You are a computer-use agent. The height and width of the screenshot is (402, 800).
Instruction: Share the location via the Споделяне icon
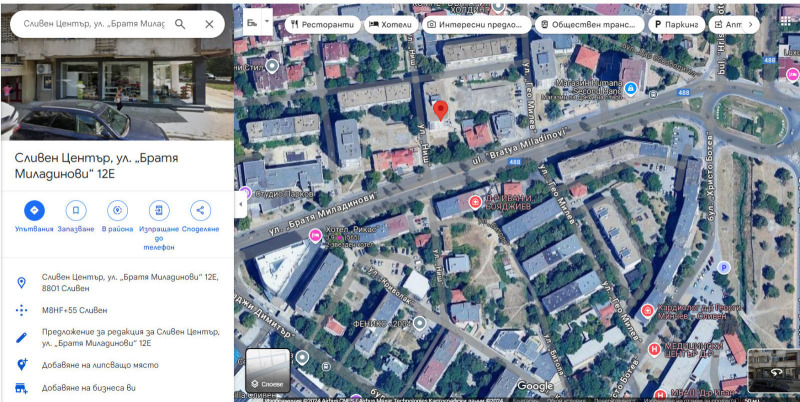pyautogui.click(x=200, y=210)
